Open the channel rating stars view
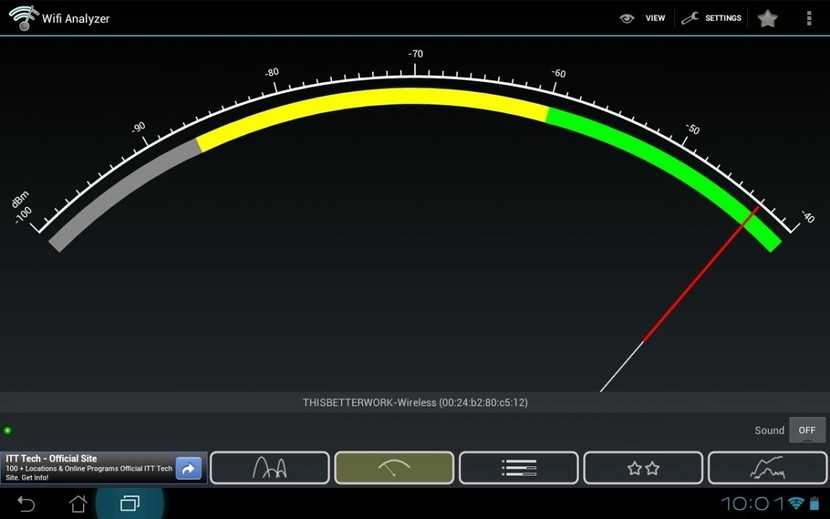The height and width of the screenshot is (519, 830). pyautogui.click(x=643, y=467)
